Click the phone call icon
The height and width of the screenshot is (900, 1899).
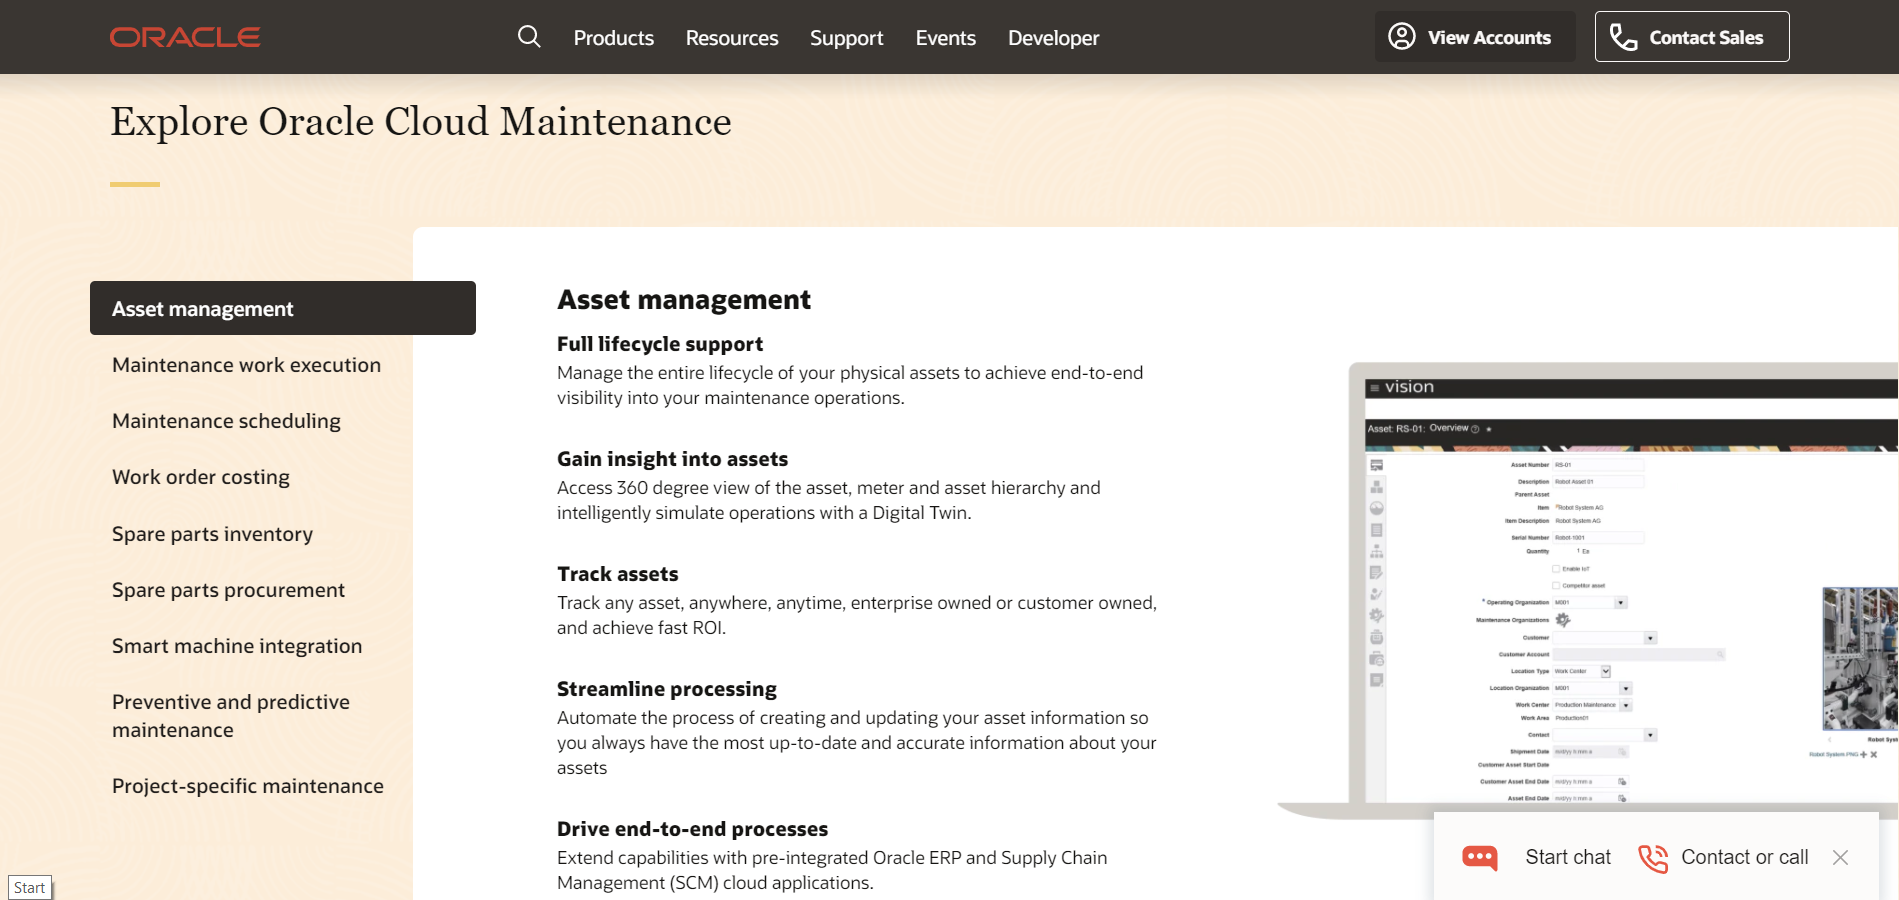[1653, 858]
